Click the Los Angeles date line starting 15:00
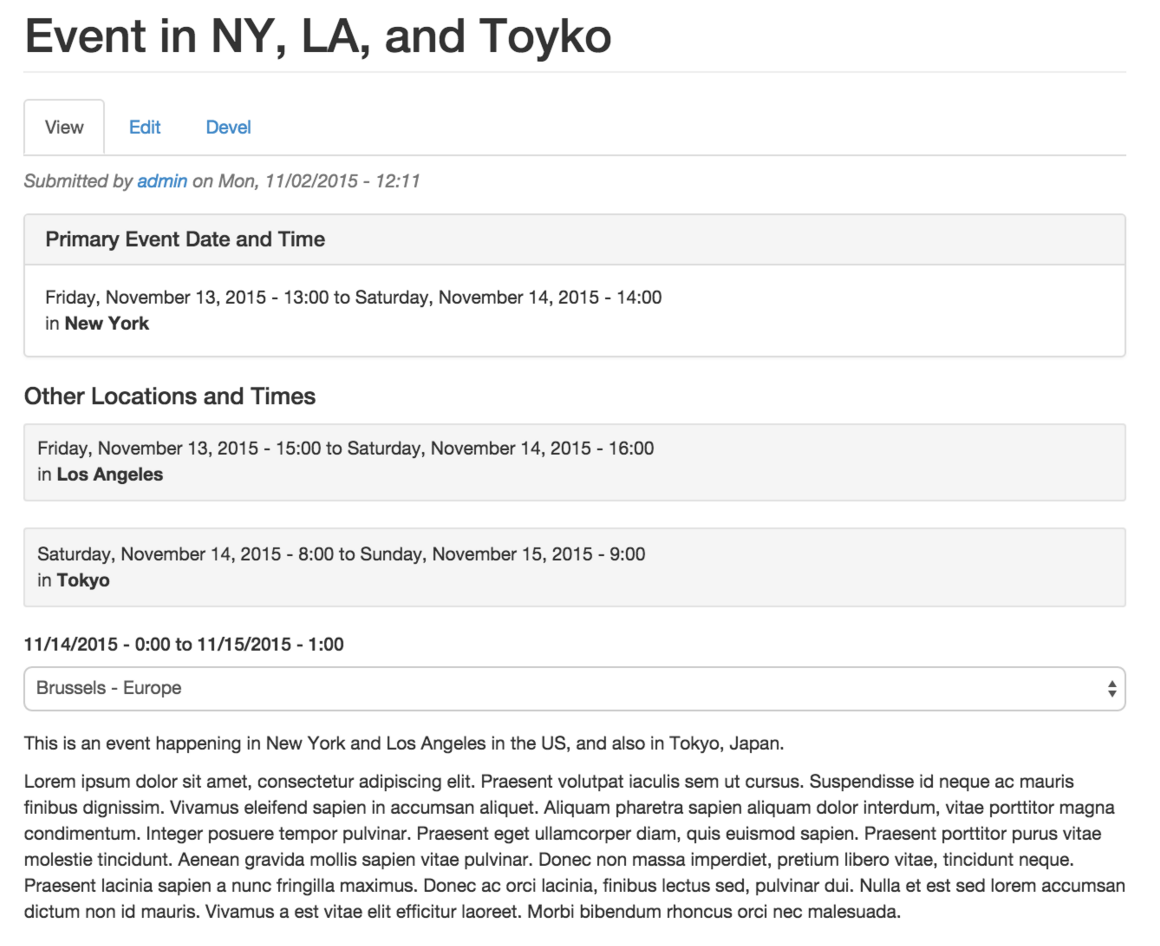The height and width of the screenshot is (946, 1160). pos(345,448)
